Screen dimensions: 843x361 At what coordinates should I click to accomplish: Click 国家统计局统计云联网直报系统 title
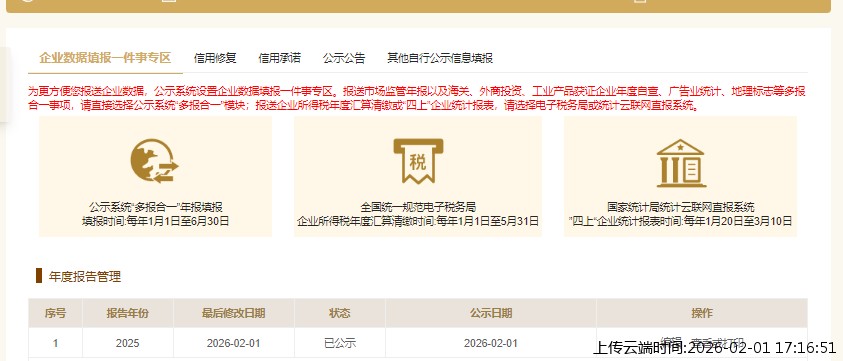coord(681,207)
